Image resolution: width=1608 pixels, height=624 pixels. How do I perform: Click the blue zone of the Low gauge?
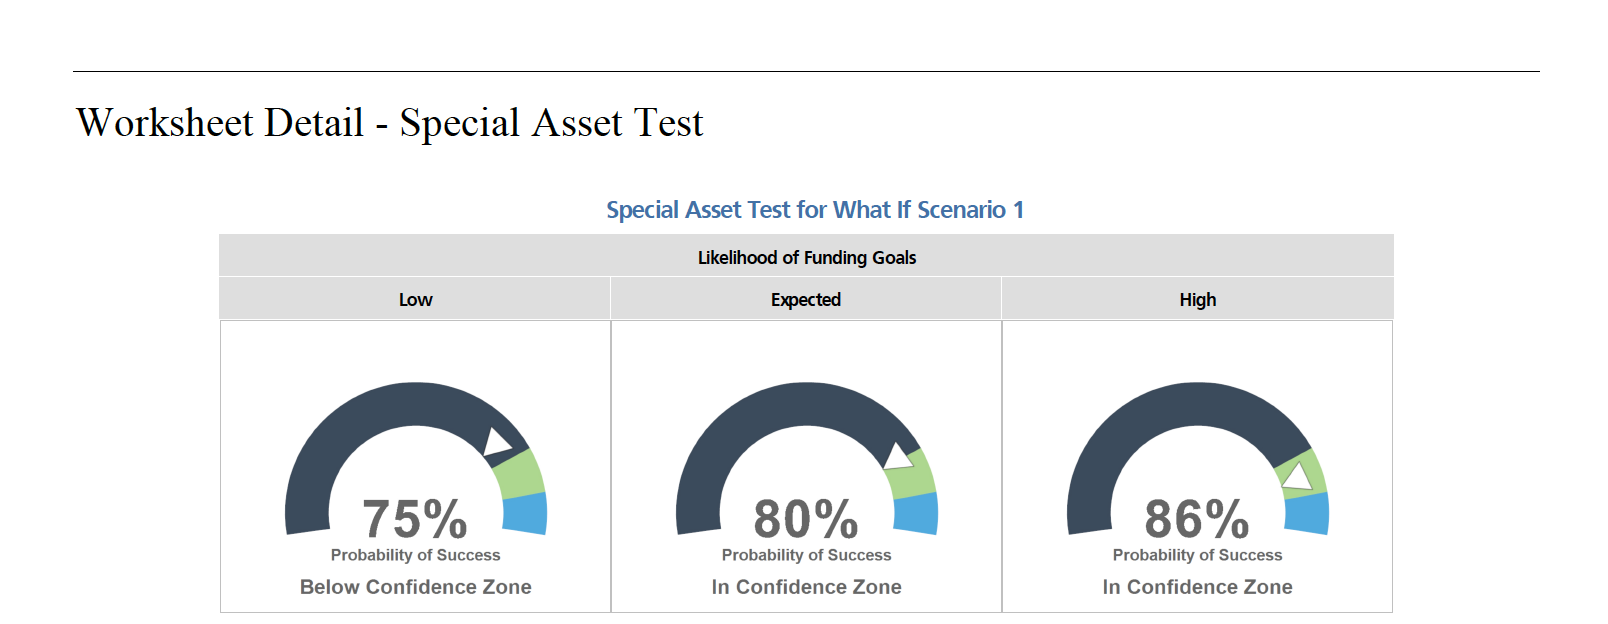(525, 513)
